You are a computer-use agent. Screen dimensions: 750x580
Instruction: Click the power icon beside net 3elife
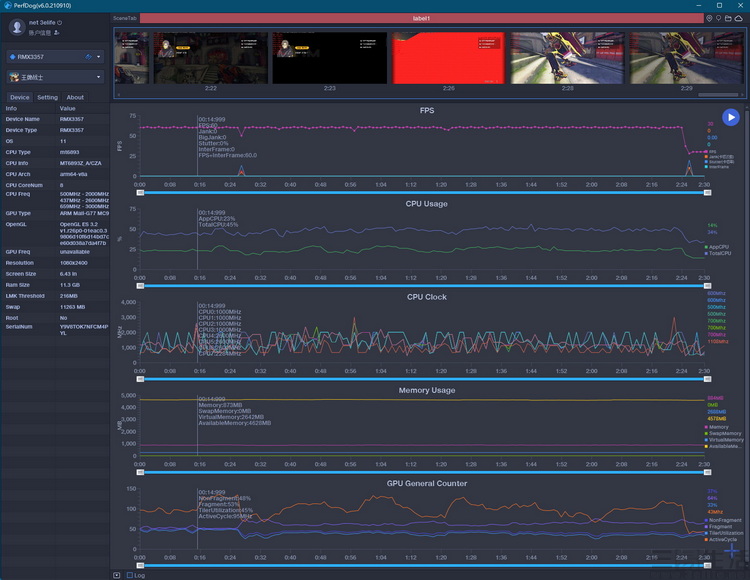coord(60,22)
